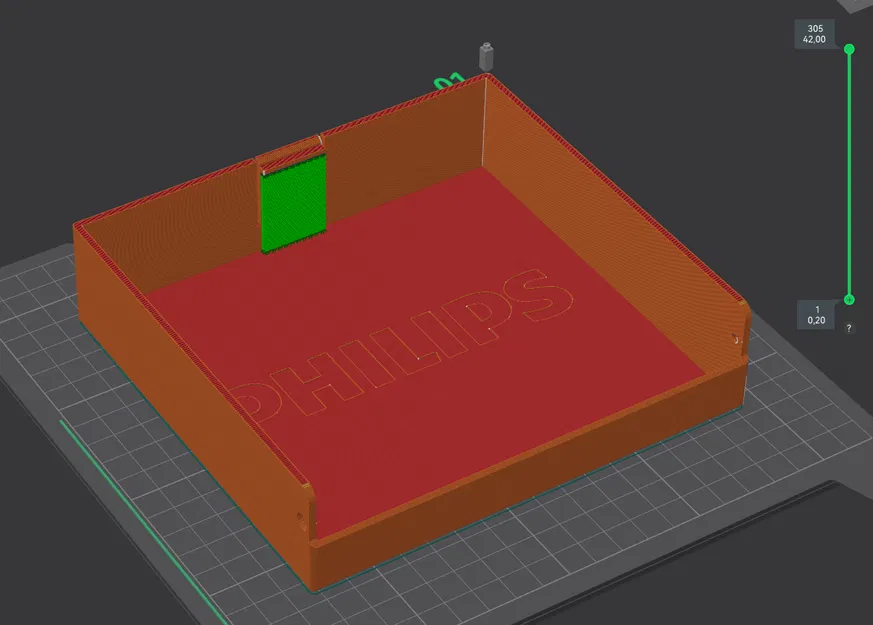Click the bottom layer slider handle
The height and width of the screenshot is (625, 873).
pyautogui.click(x=849, y=299)
